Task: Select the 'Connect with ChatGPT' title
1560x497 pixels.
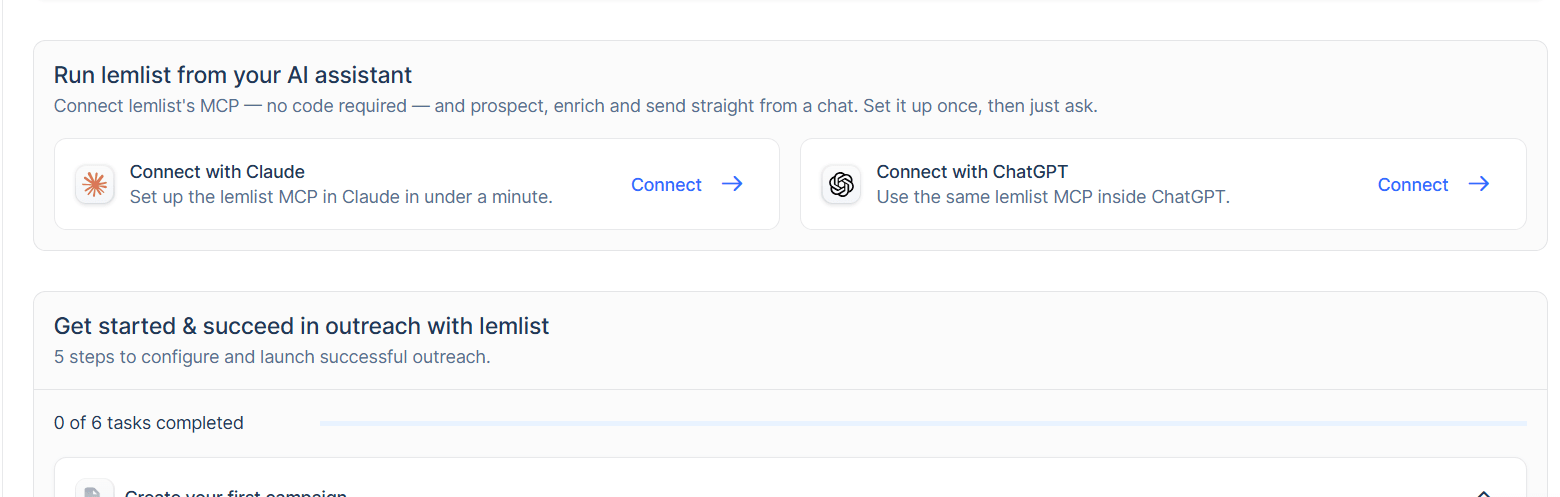Action: point(972,172)
